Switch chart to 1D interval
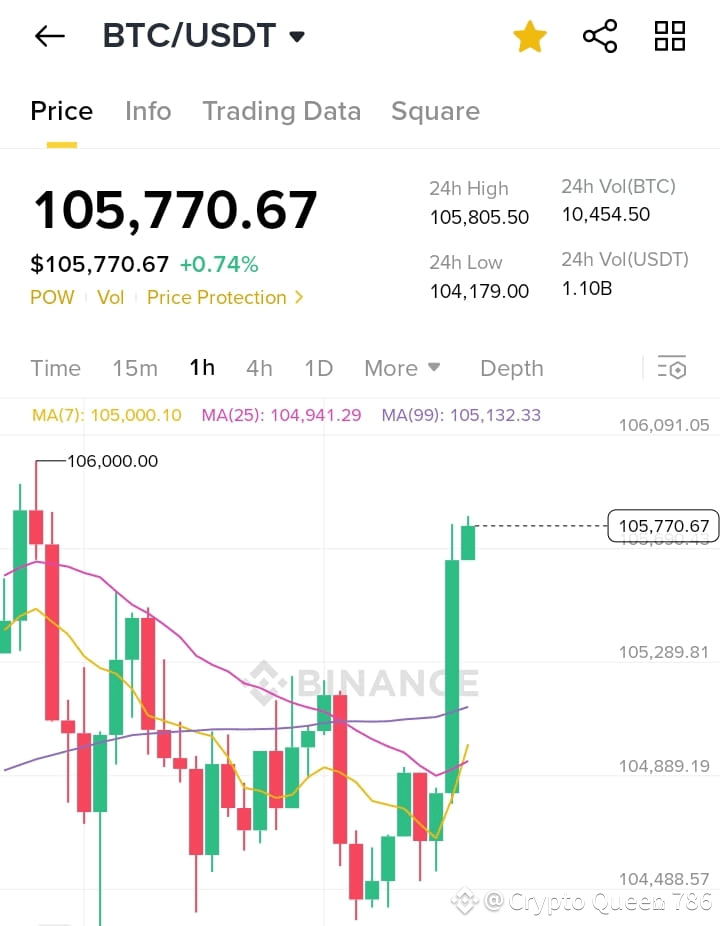Screen dimensions: 720x926 [318, 368]
